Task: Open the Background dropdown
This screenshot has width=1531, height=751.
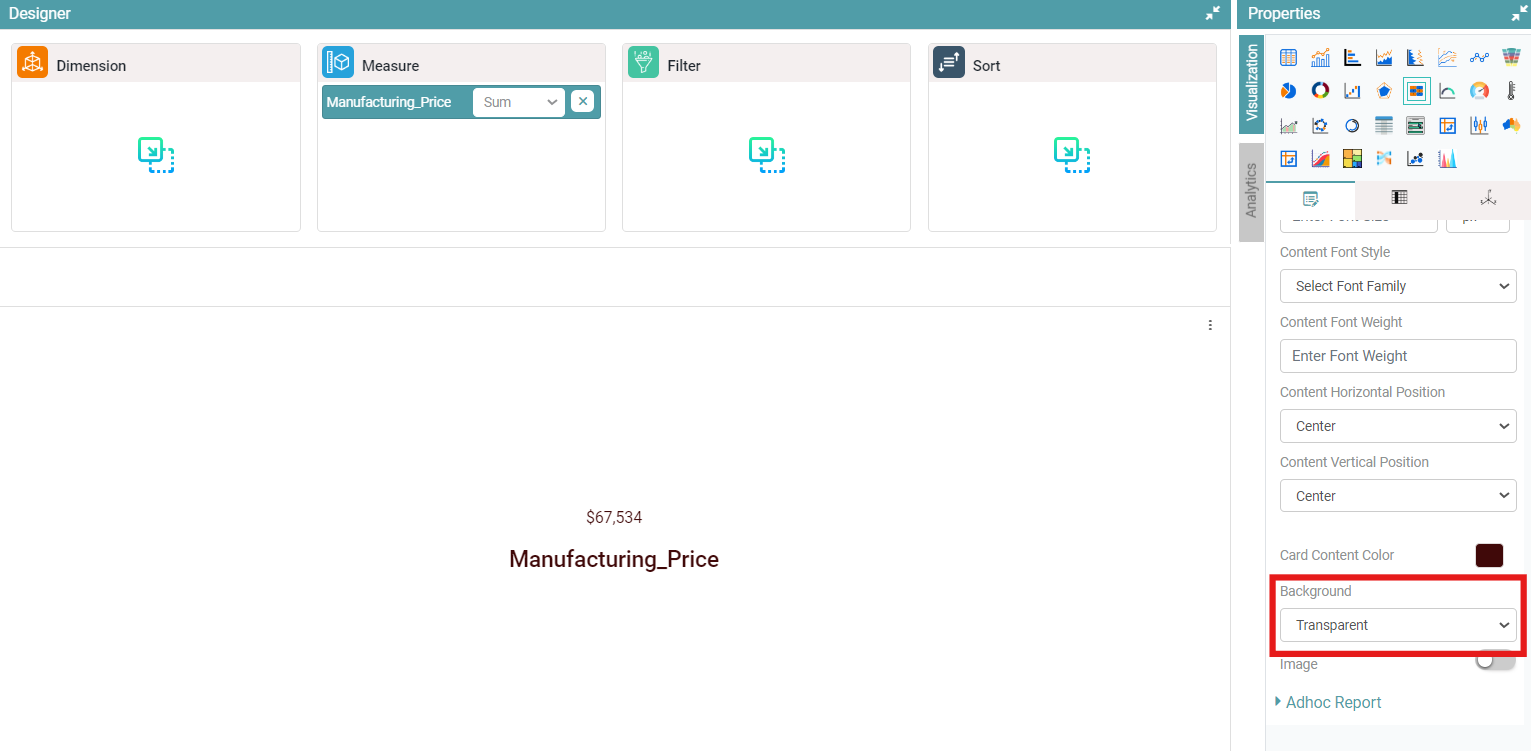Action: point(1397,625)
